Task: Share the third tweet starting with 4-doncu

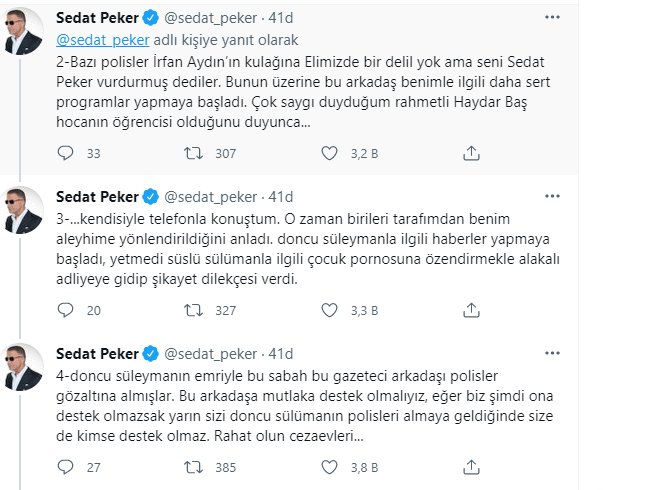Action: (471, 467)
